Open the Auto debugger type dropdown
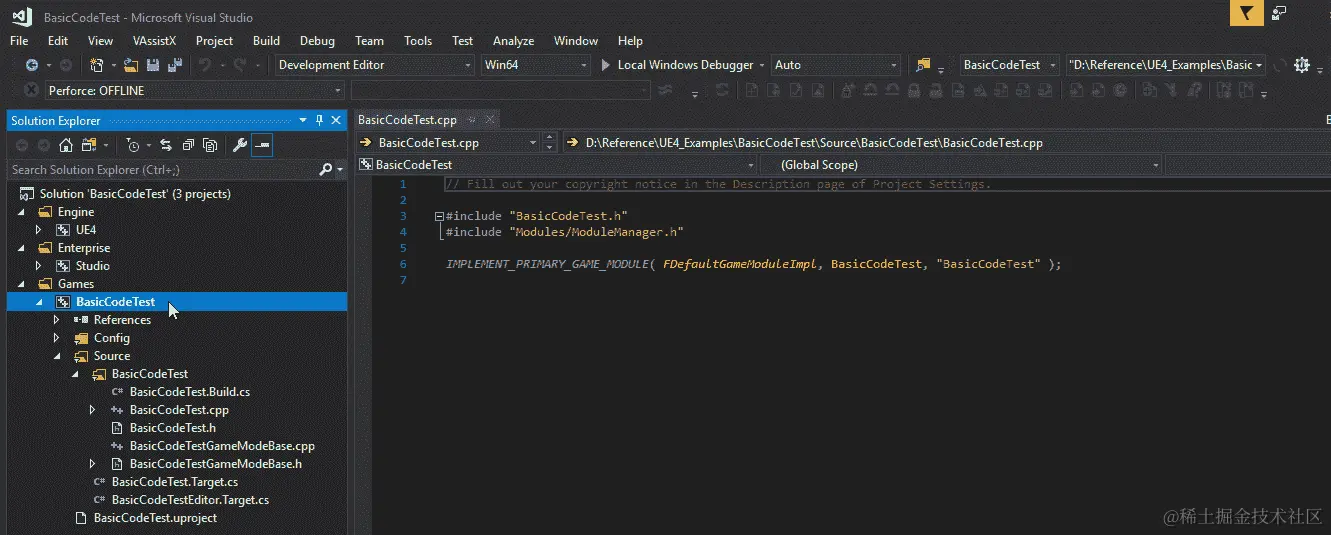 point(836,65)
